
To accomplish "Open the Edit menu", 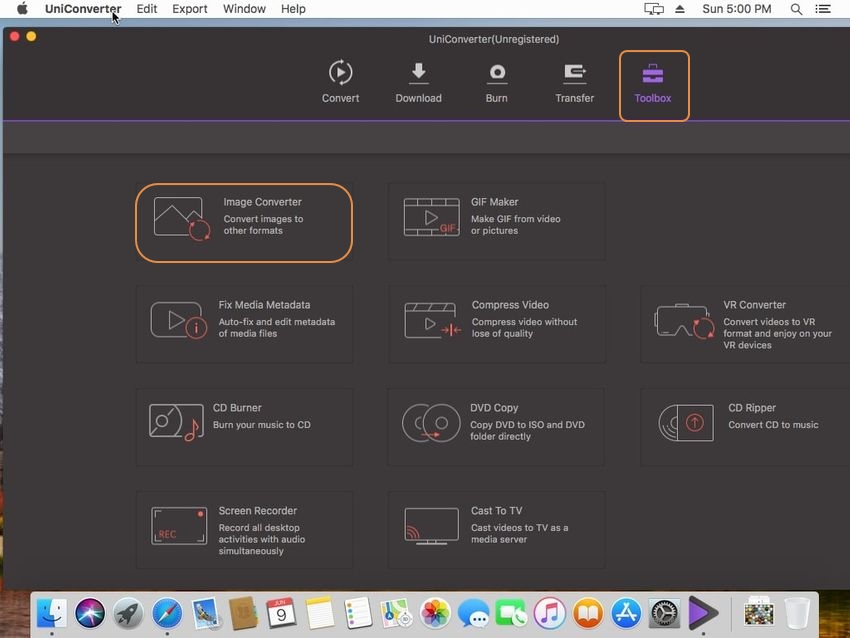I will pyautogui.click(x=147, y=9).
